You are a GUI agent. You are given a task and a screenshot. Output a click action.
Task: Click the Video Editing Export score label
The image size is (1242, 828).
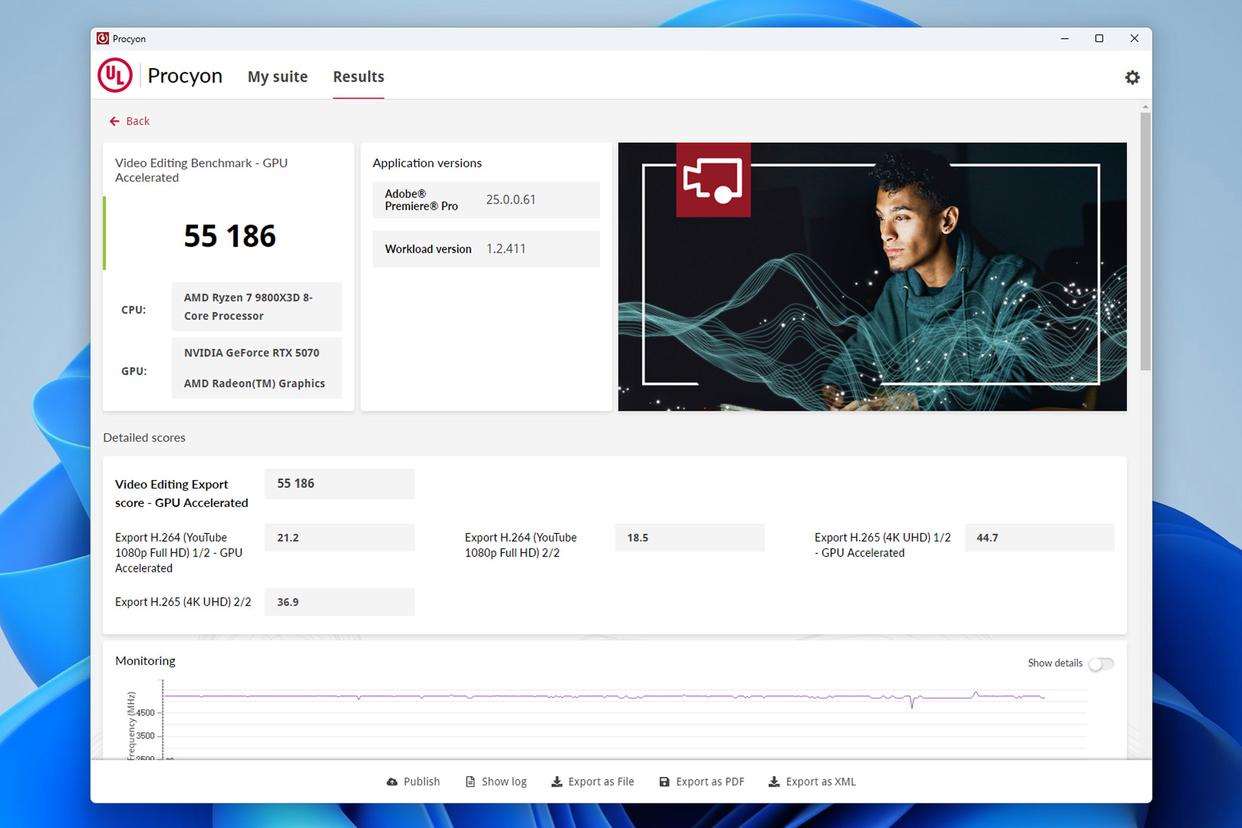pyautogui.click(x=182, y=493)
